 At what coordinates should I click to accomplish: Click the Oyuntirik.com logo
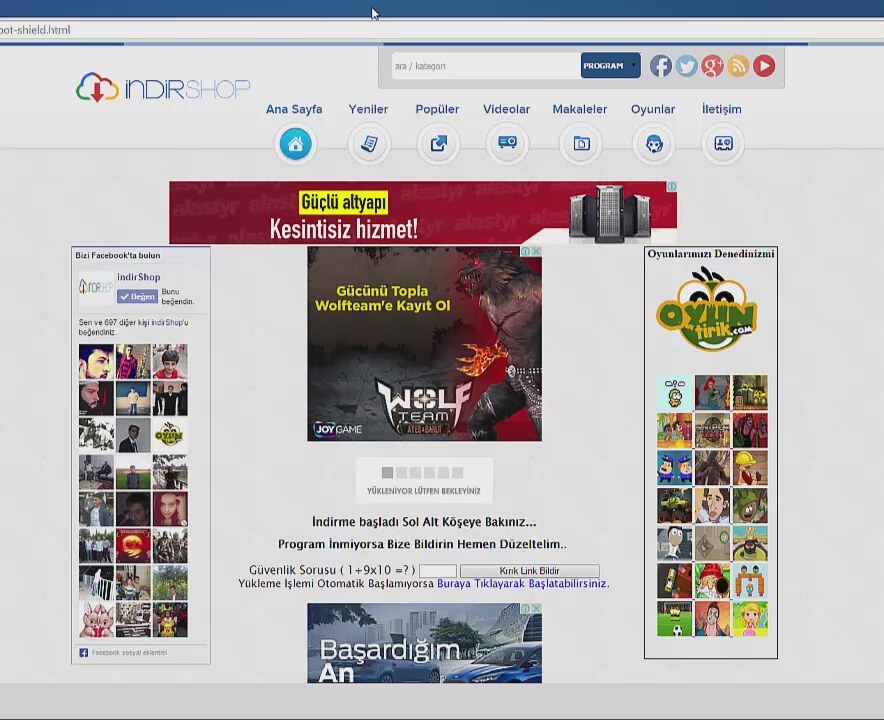pos(708,310)
